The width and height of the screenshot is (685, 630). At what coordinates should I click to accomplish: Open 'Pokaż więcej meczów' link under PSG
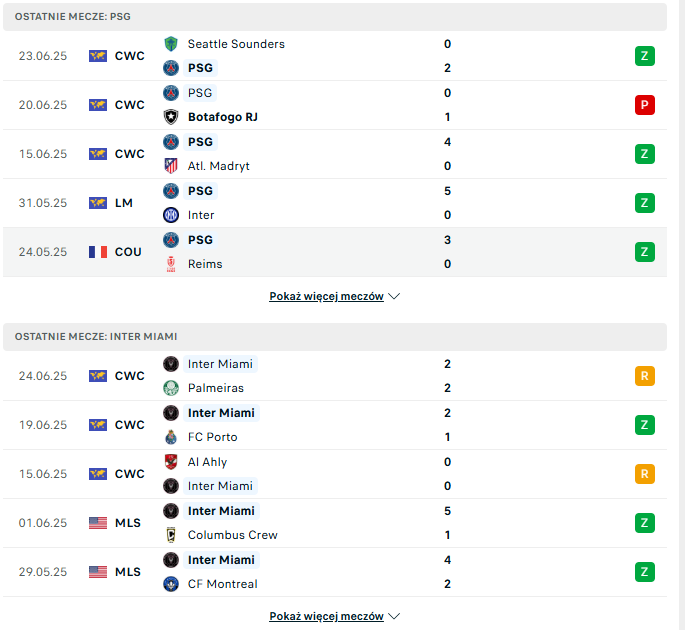point(326,296)
